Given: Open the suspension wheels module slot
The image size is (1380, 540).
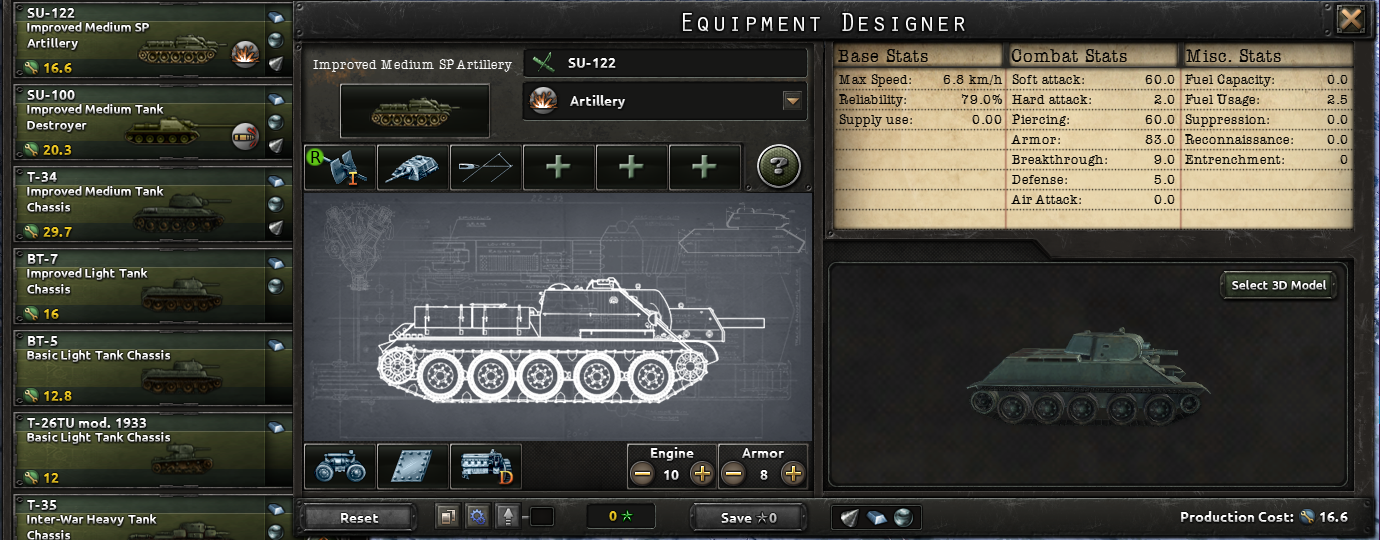Looking at the screenshot, I should (x=340, y=466).
